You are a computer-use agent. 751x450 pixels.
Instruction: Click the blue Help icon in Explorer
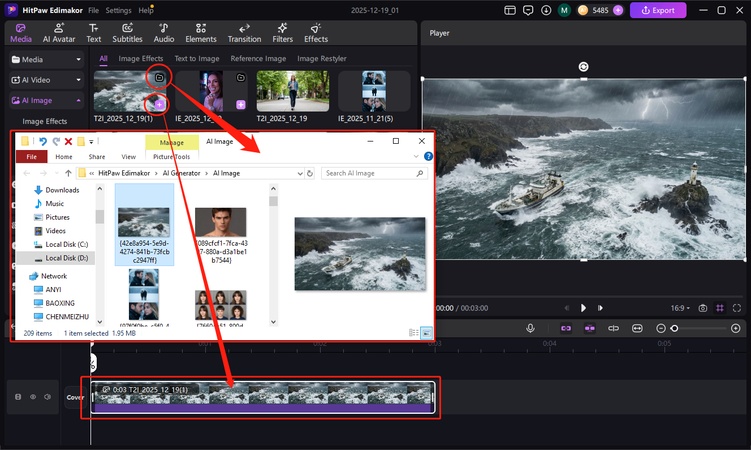pyautogui.click(x=428, y=157)
